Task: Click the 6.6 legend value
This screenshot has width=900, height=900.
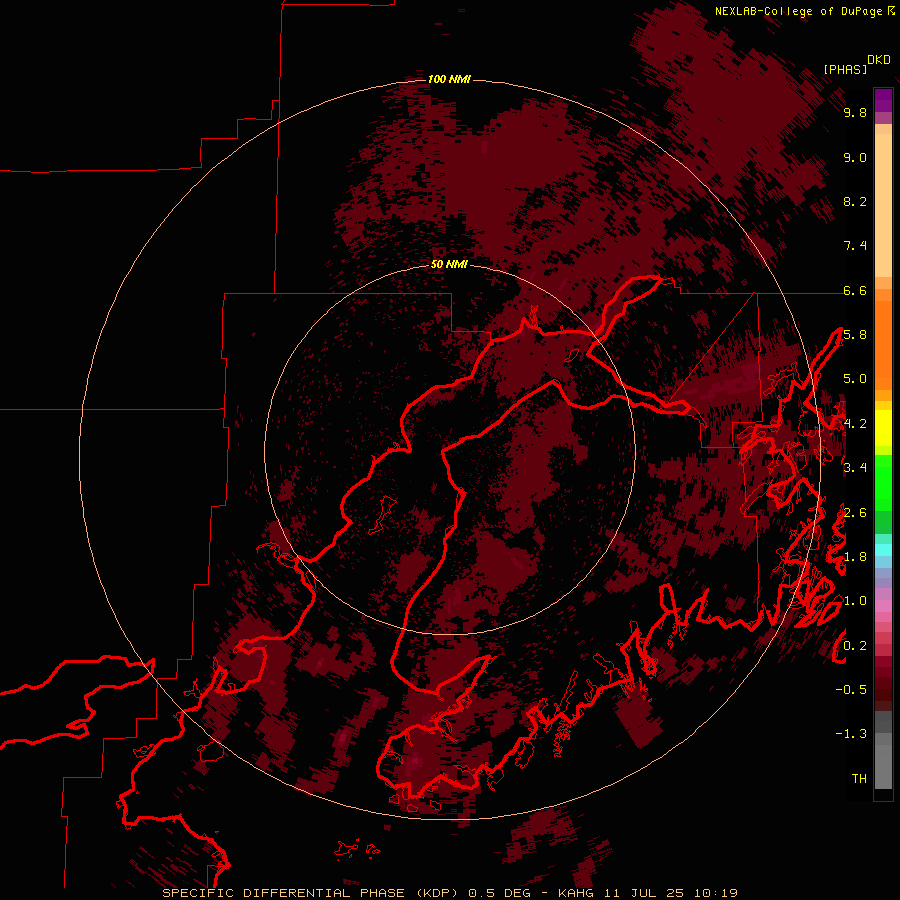Action: tap(855, 290)
